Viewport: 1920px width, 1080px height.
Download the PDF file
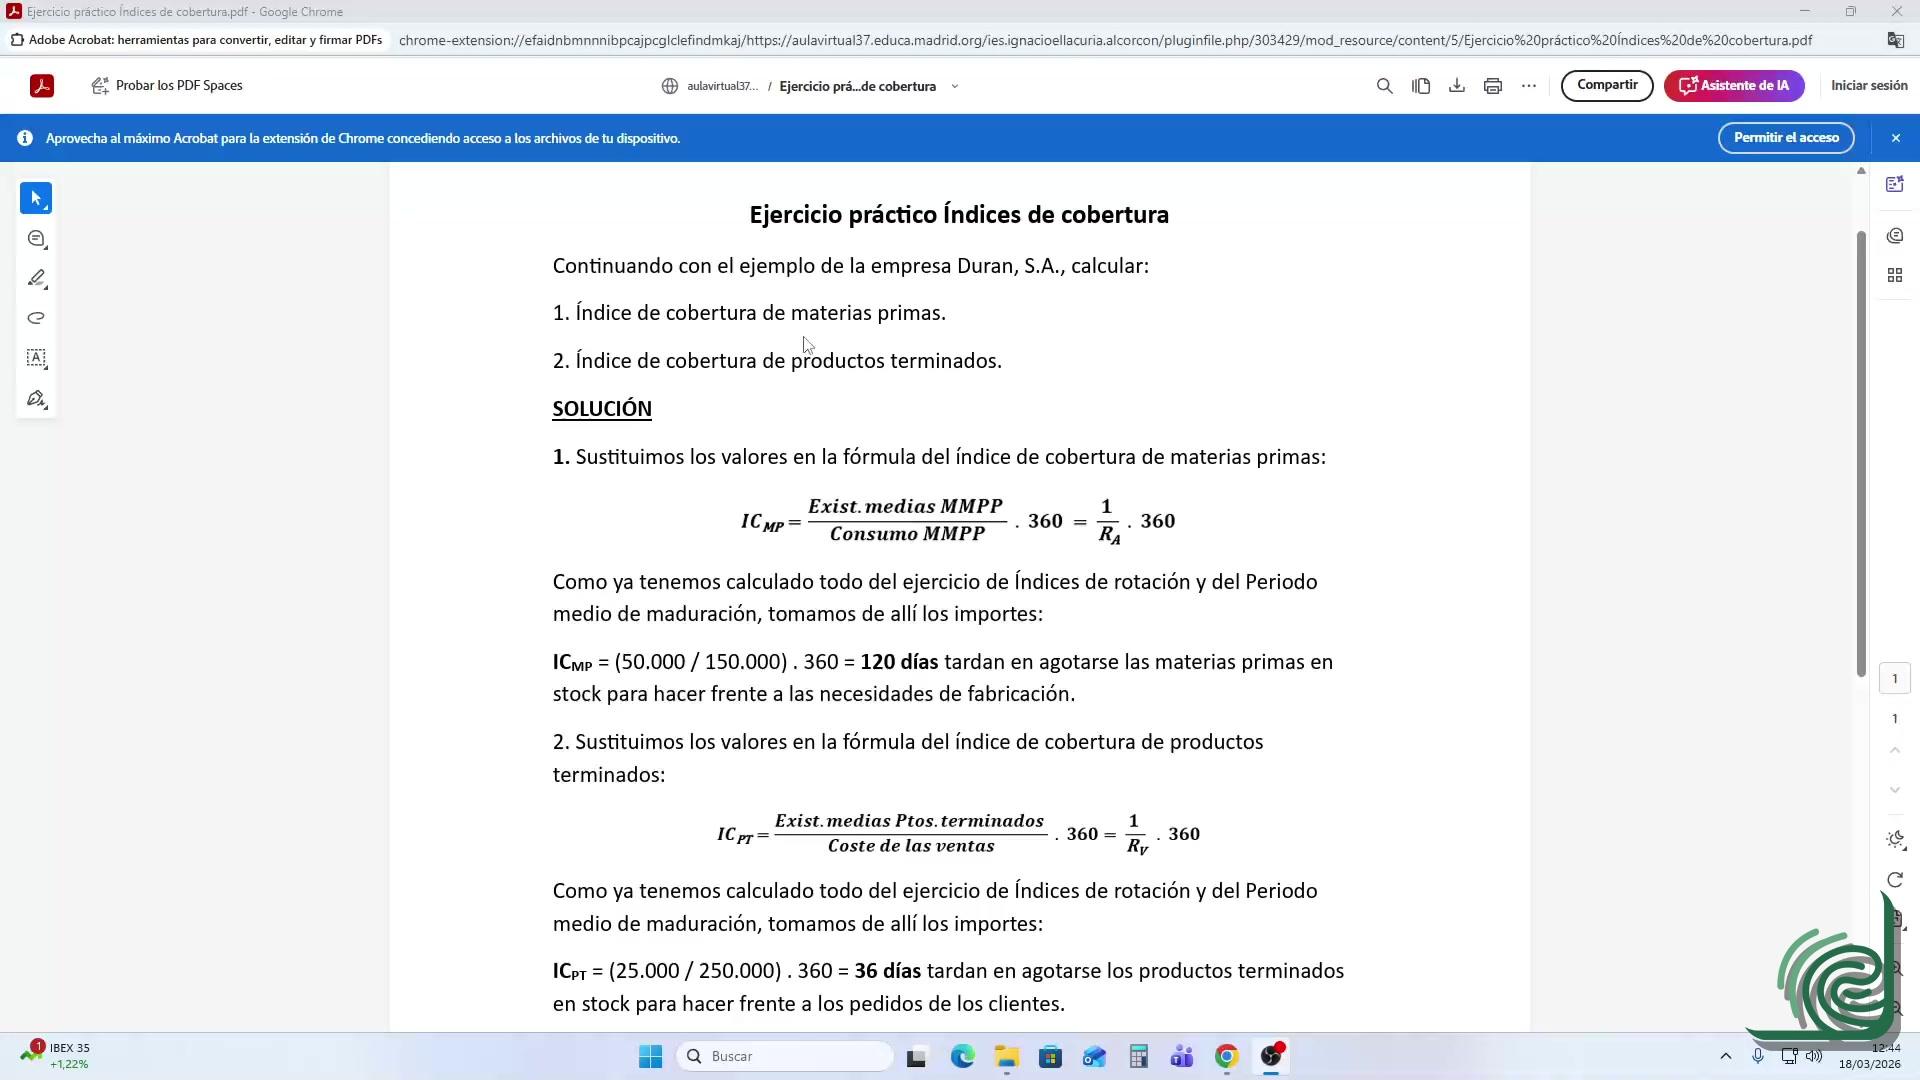click(1456, 86)
